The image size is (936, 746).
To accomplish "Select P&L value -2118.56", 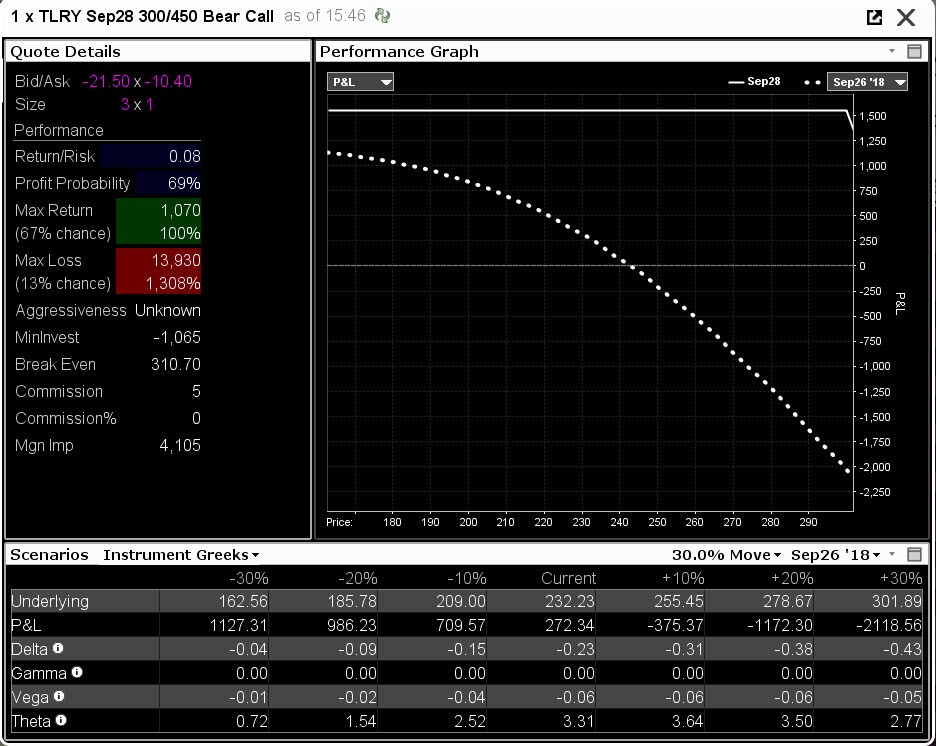I will (889, 625).
